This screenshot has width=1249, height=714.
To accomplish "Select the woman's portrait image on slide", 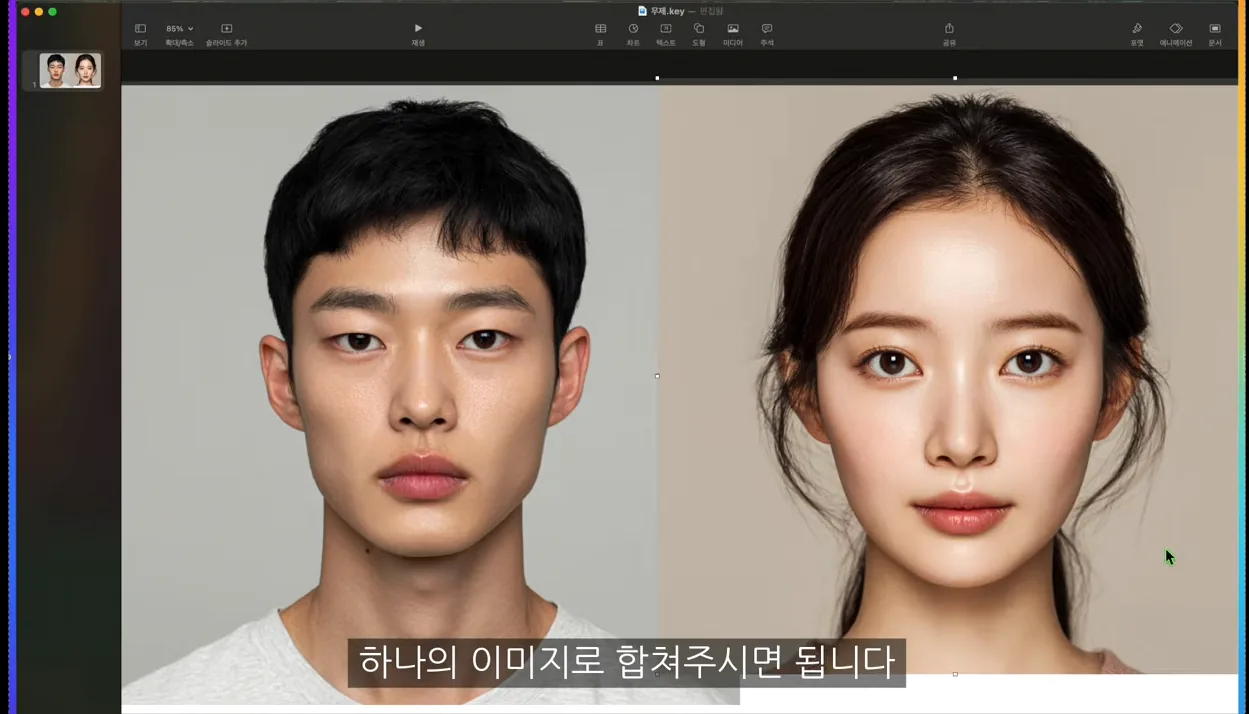I will [948, 380].
